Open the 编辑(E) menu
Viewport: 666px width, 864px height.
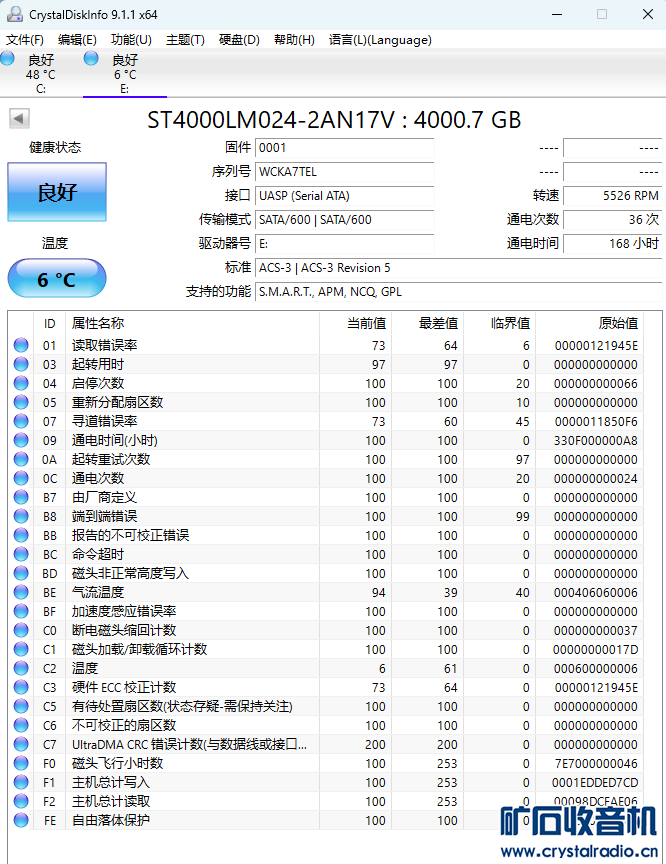coord(77,40)
